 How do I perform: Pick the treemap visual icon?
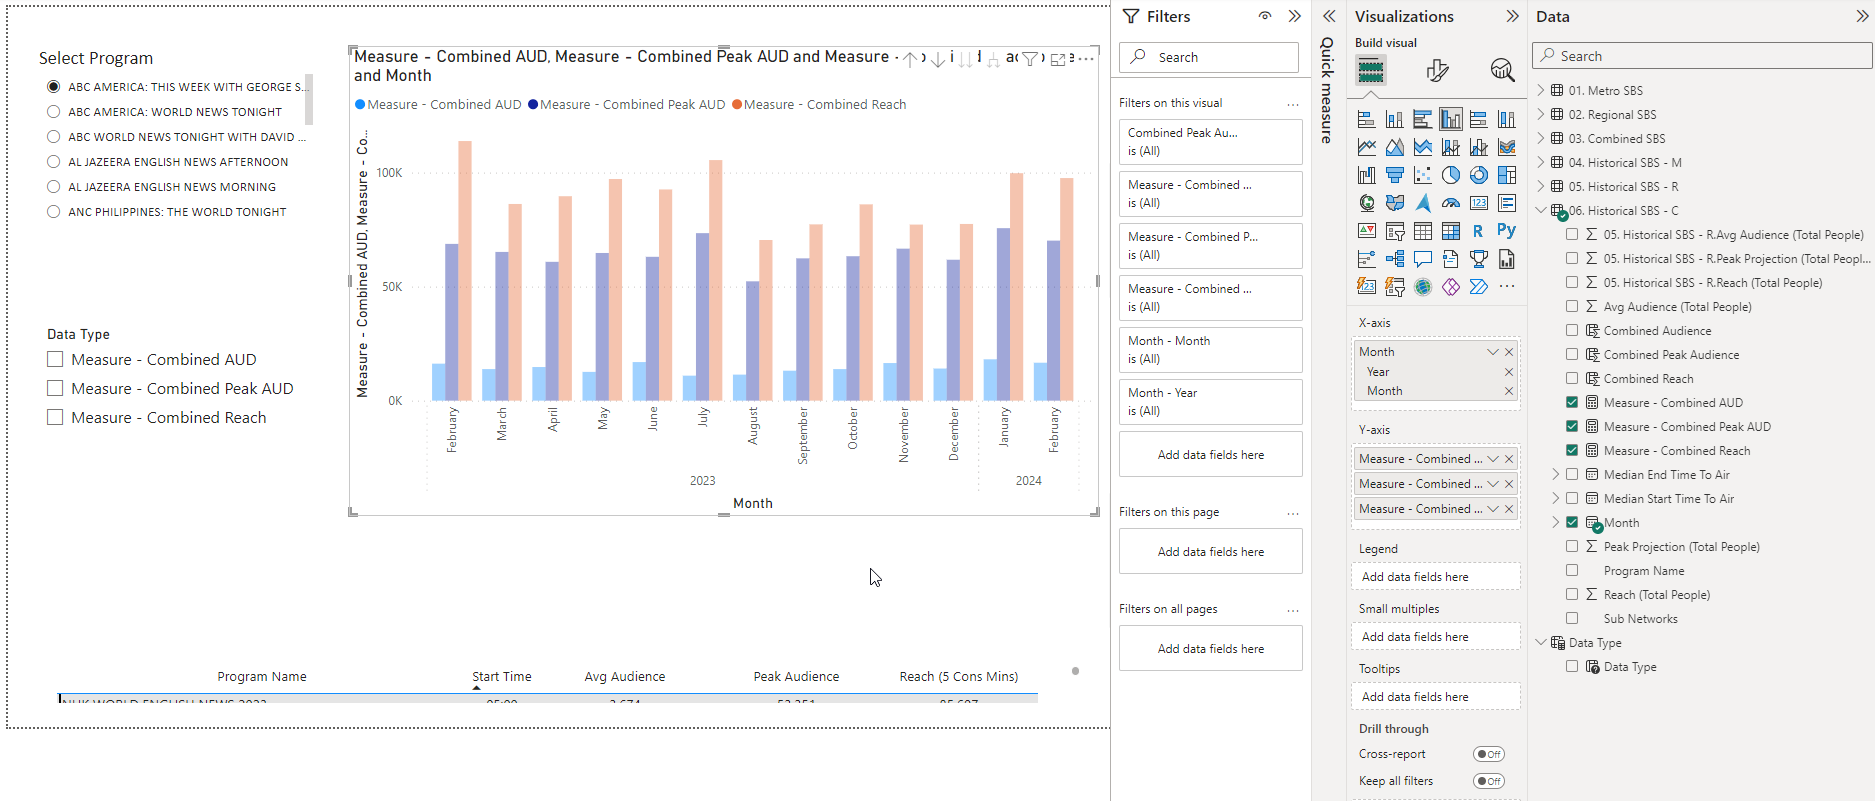click(x=1507, y=176)
